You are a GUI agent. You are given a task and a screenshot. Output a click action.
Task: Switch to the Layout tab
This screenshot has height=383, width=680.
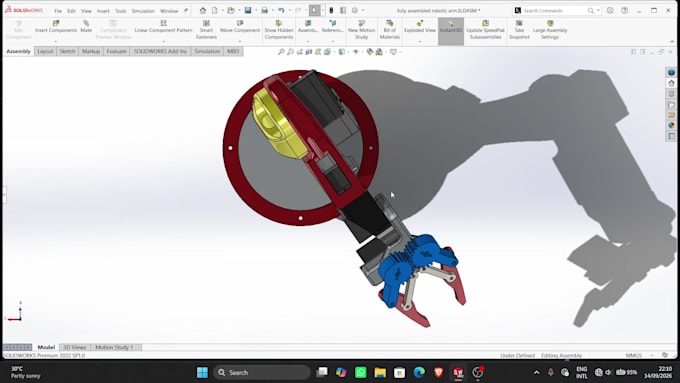pos(45,51)
